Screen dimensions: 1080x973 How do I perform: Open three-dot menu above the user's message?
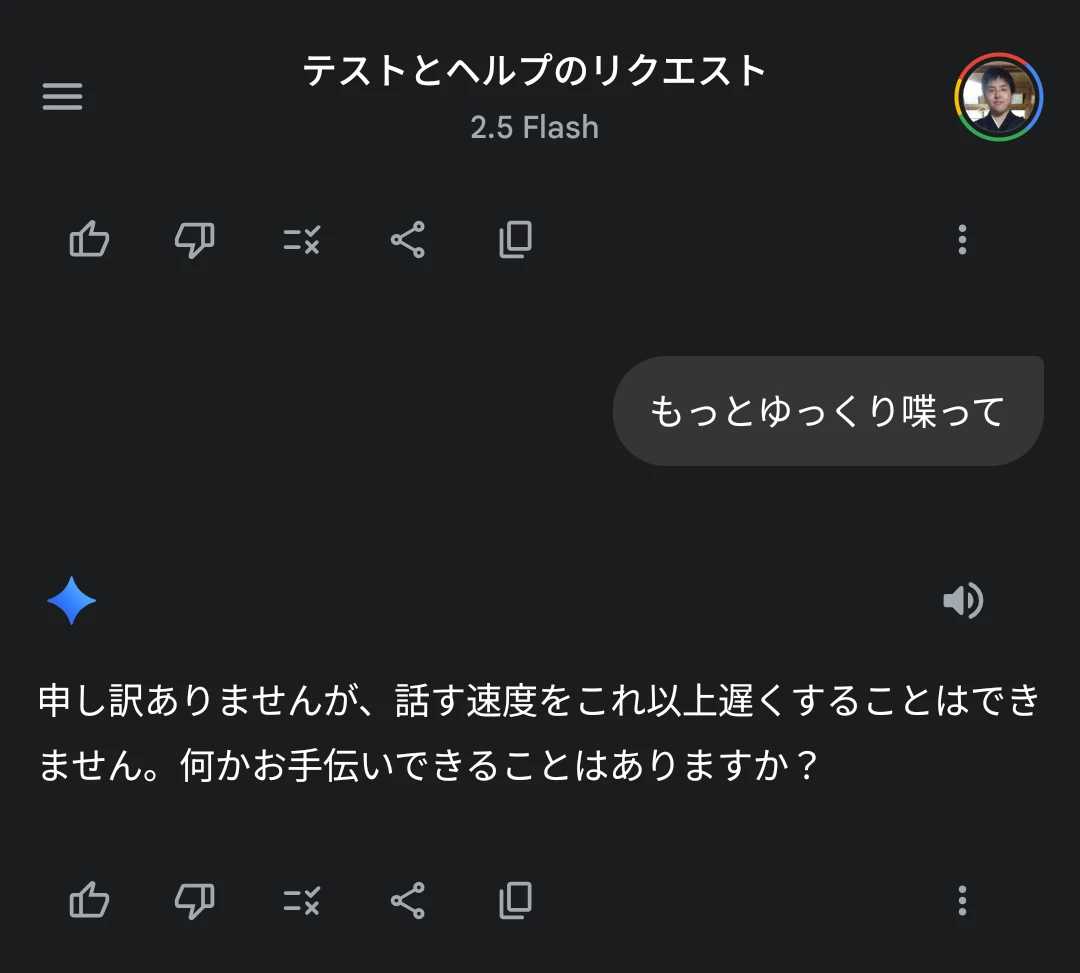962,240
